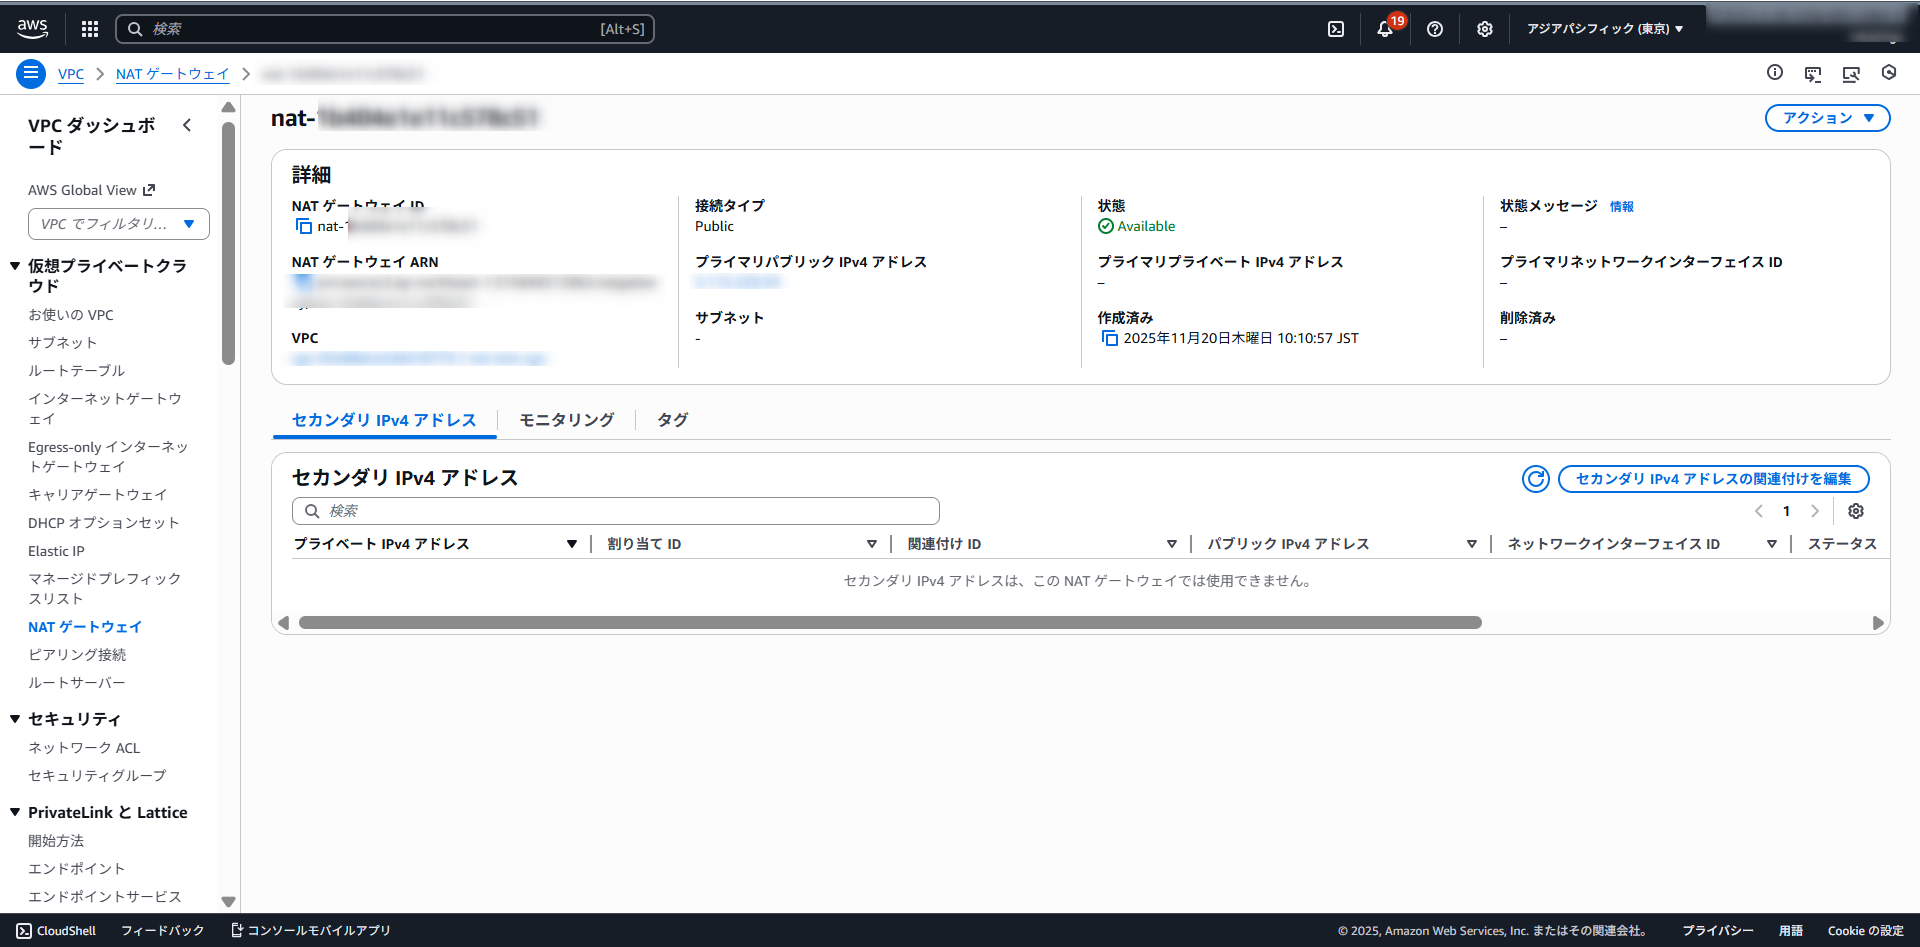Open the アジアパシフィック (東京) region selector
The height and width of the screenshot is (947, 1920).
coord(1604,29)
